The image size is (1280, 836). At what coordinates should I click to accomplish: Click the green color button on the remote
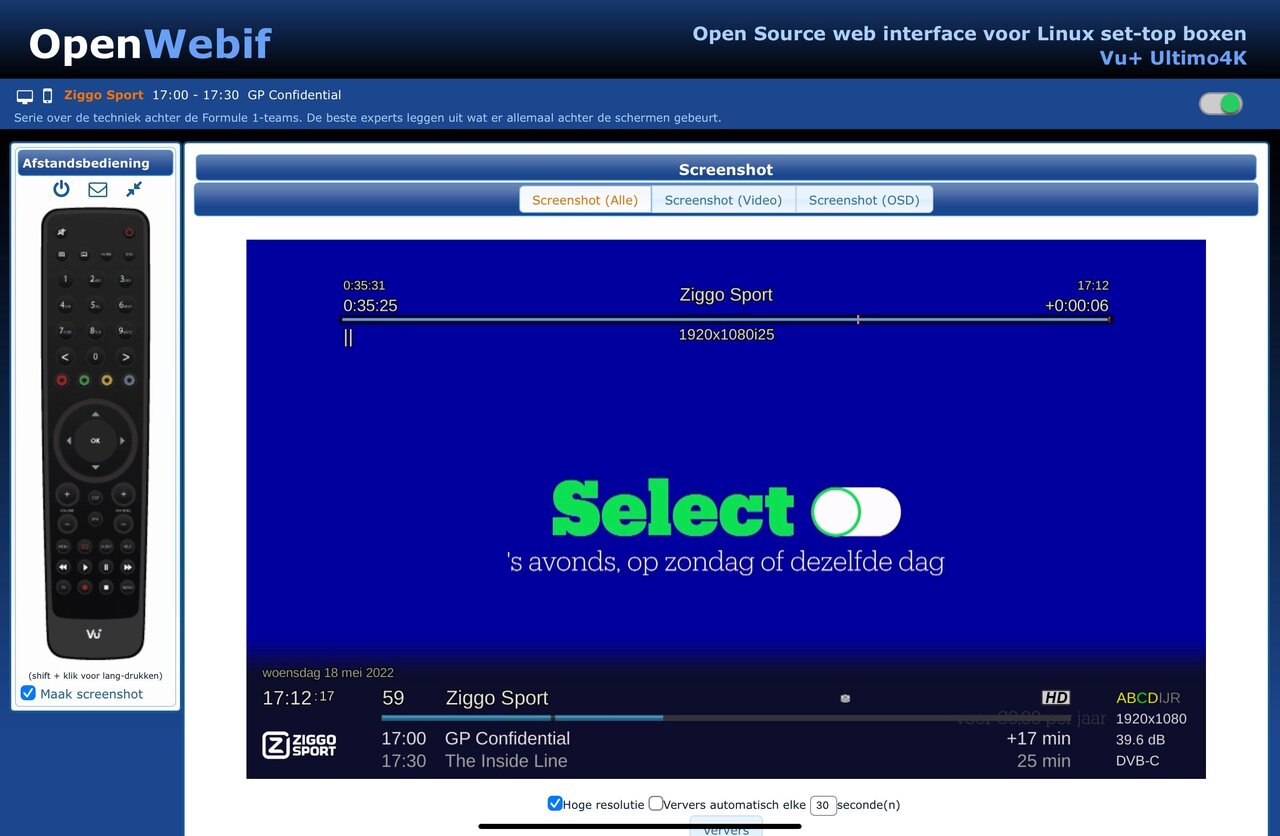pyautogui.click(x=84, y=381)
